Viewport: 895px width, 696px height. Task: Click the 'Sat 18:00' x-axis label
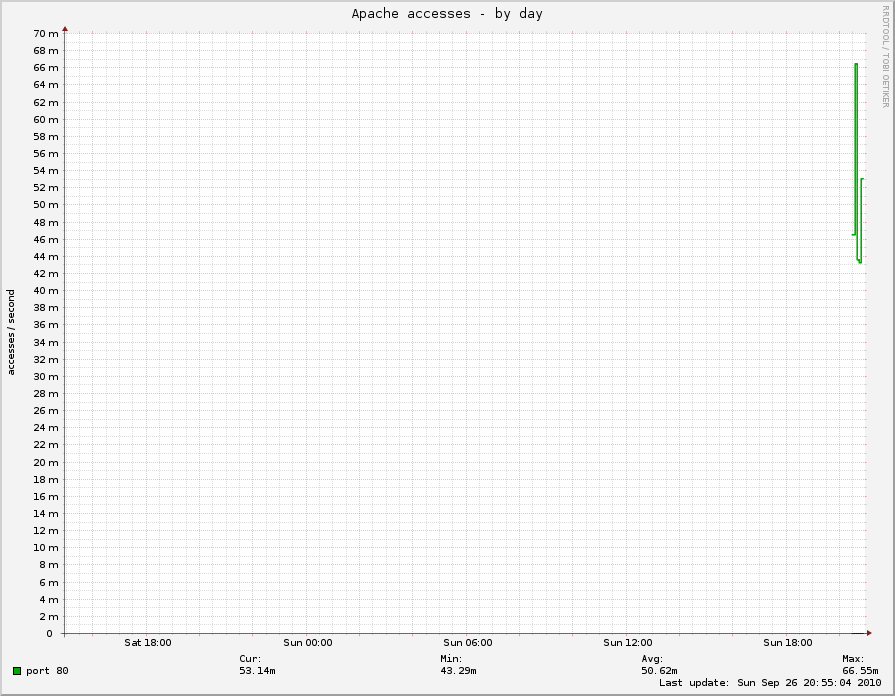148,642
